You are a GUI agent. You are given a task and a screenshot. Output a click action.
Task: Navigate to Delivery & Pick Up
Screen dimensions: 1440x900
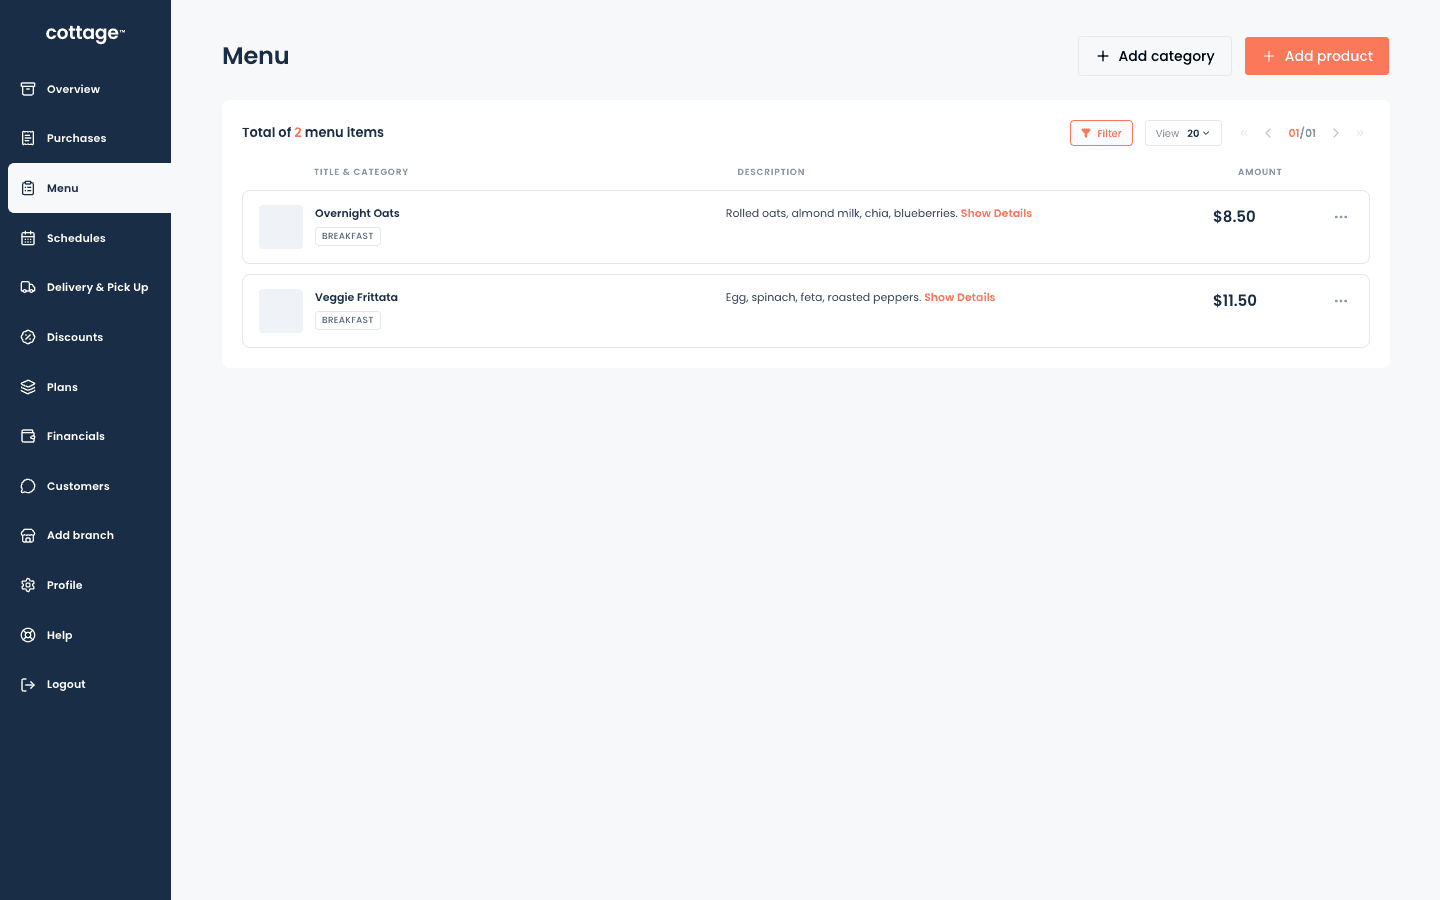click(97, 287)
